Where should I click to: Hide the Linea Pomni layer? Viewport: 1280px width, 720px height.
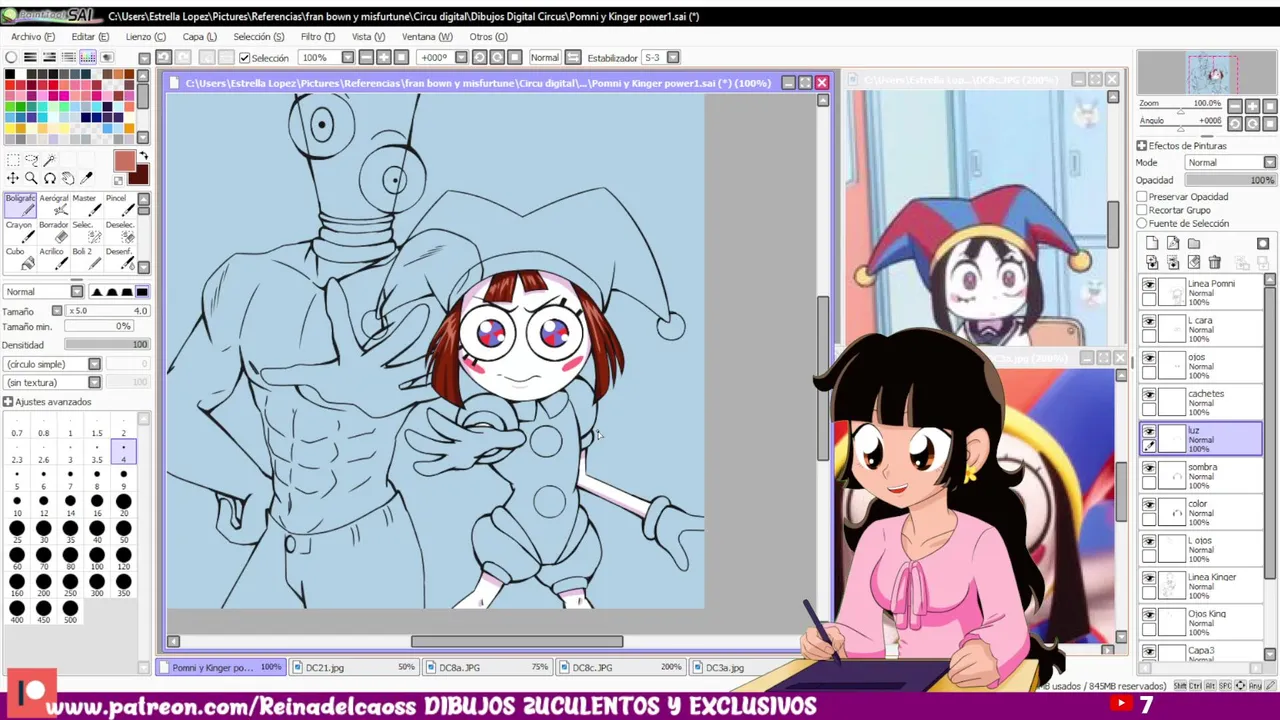click(1149, 285)
